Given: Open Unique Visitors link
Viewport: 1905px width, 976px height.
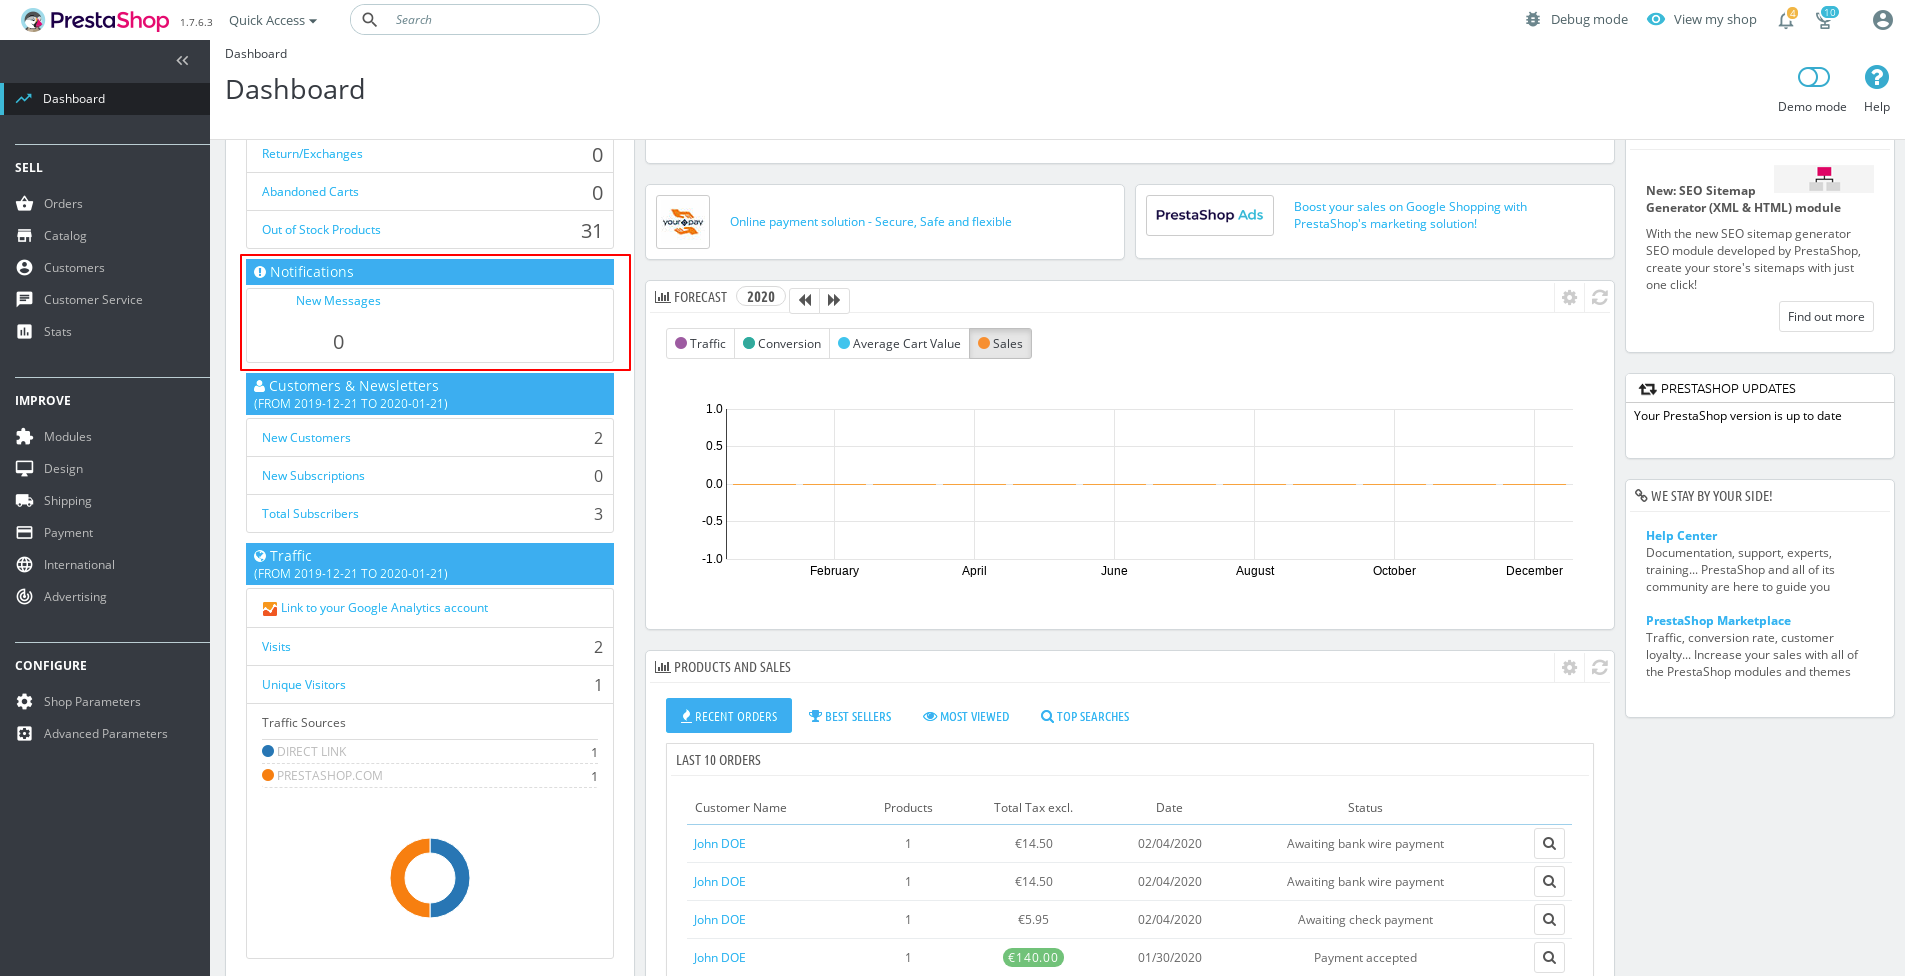Looking at the screenshot, I should [304, 685].
